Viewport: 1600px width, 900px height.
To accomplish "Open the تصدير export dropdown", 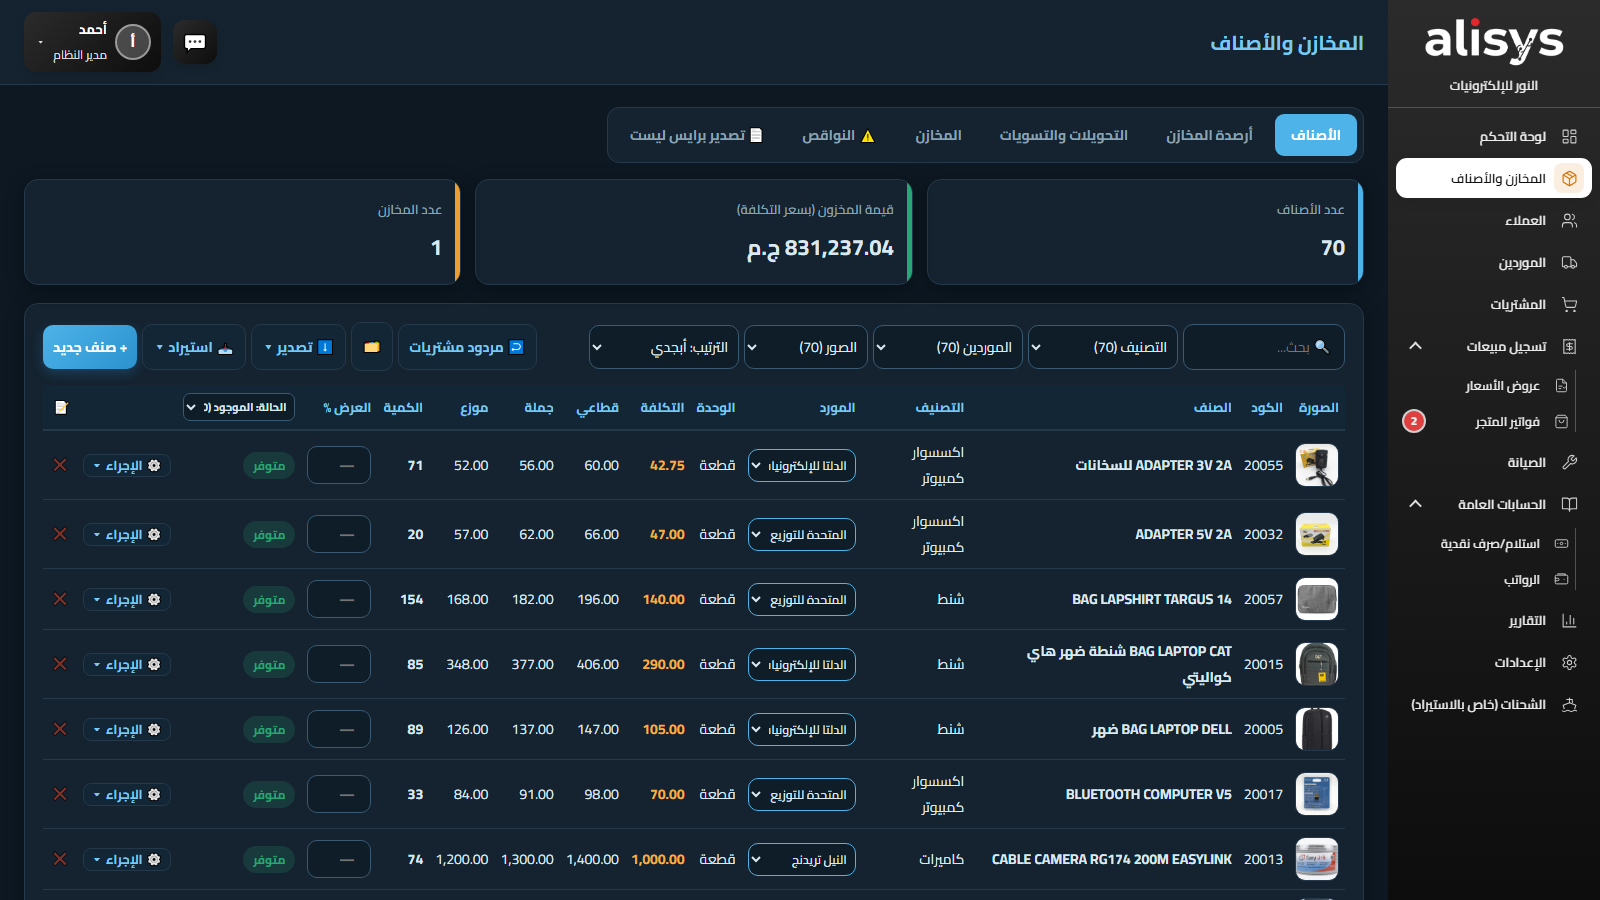I will [x=298, y=347].
